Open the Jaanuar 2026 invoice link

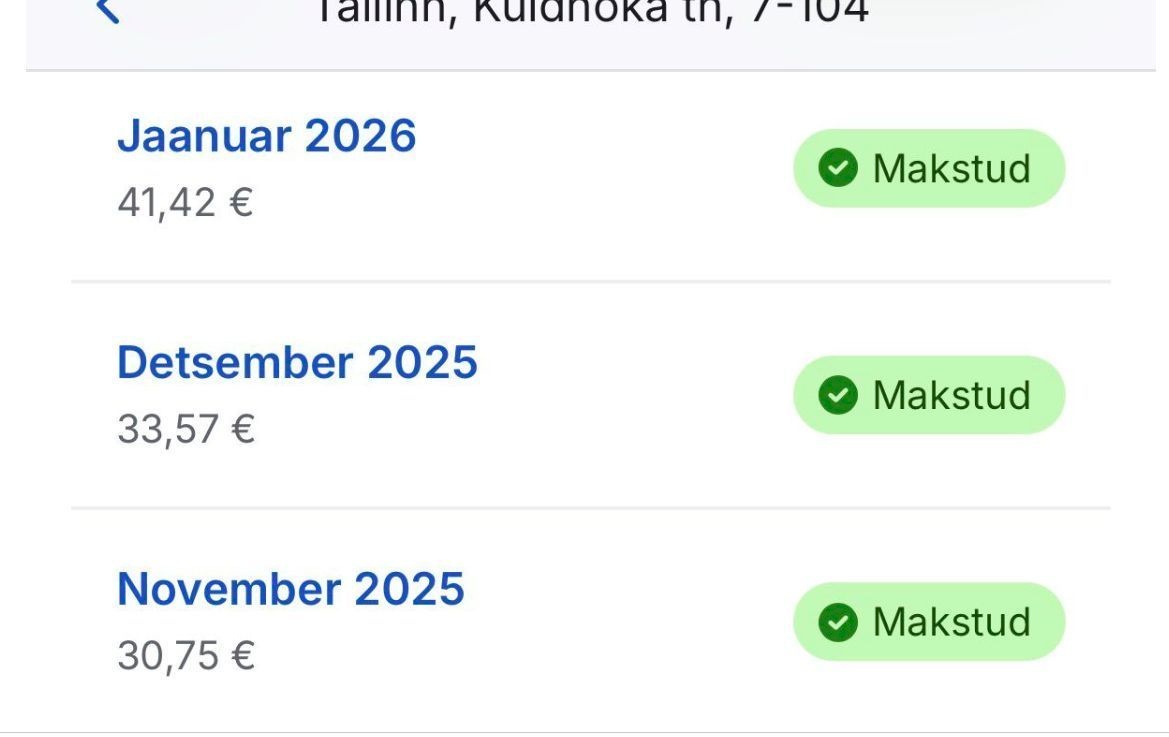coord(268,136)
